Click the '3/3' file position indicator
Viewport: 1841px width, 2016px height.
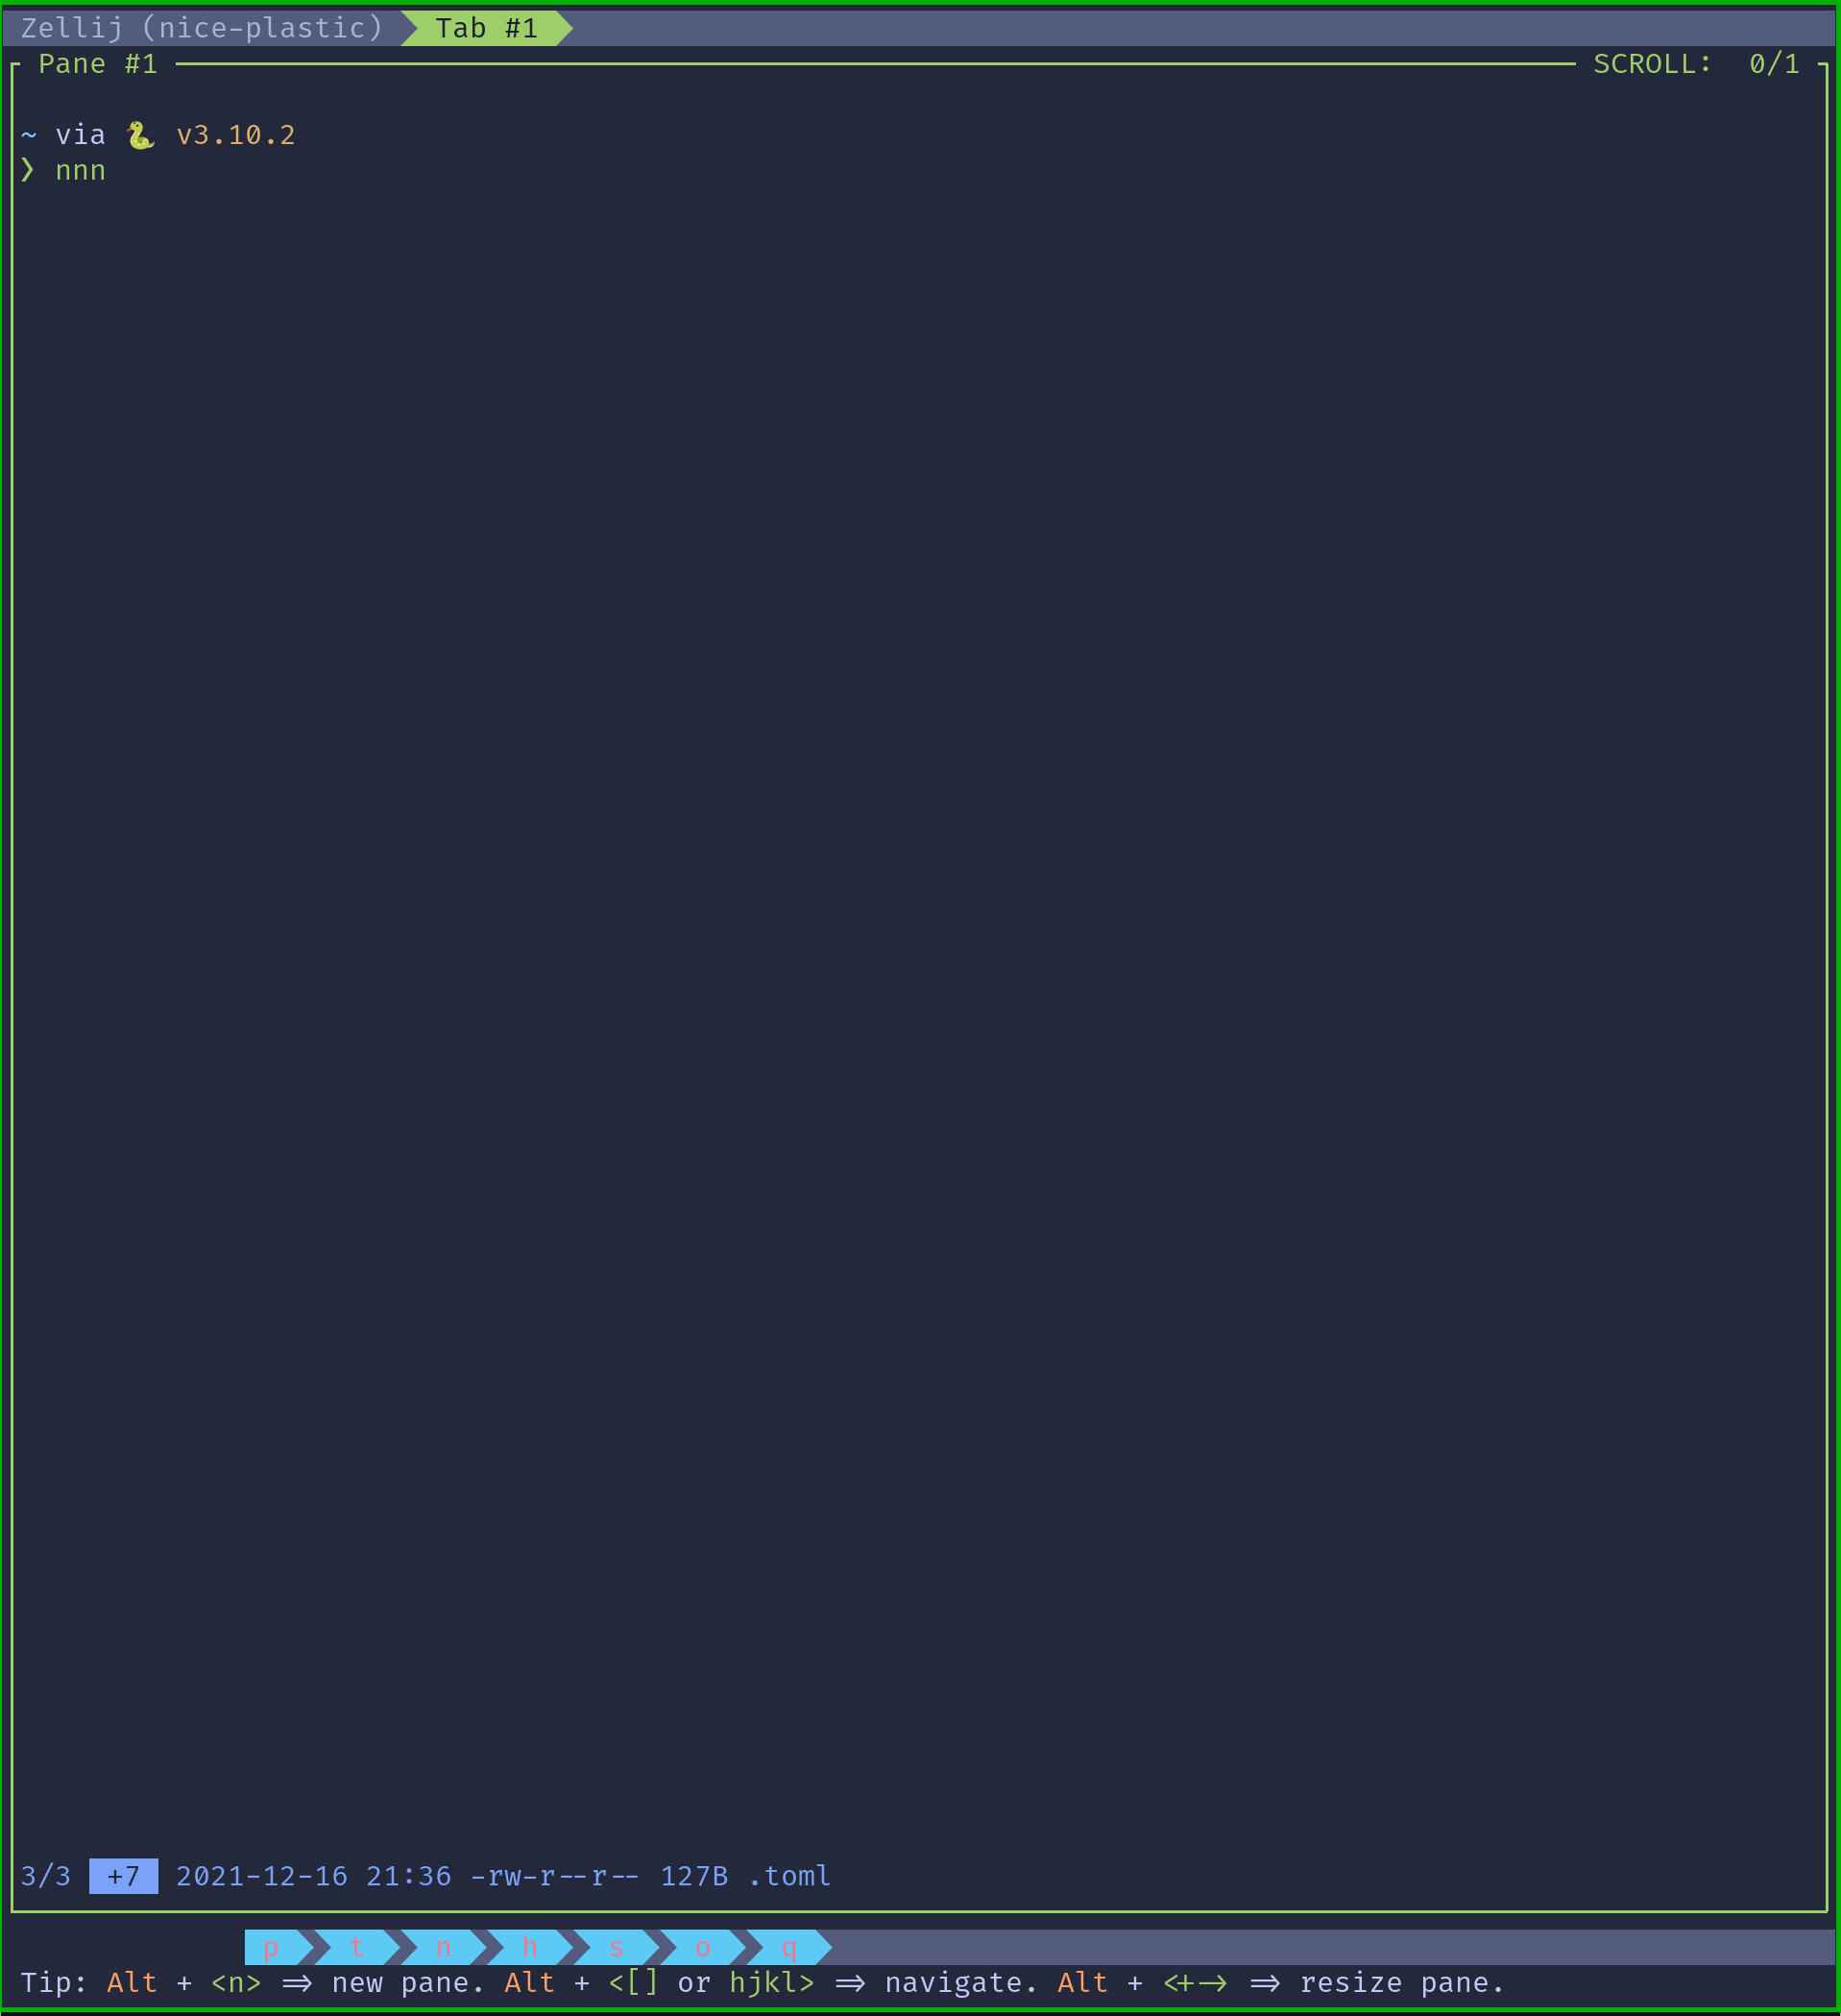click(46, 1876)
